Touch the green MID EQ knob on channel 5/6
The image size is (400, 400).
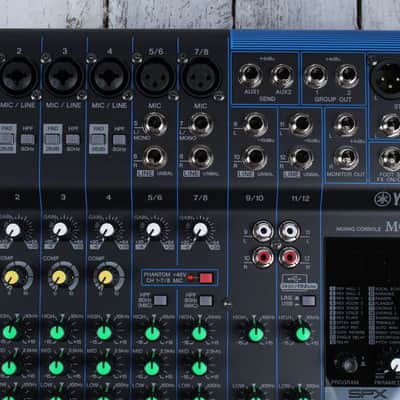(152, 369)
